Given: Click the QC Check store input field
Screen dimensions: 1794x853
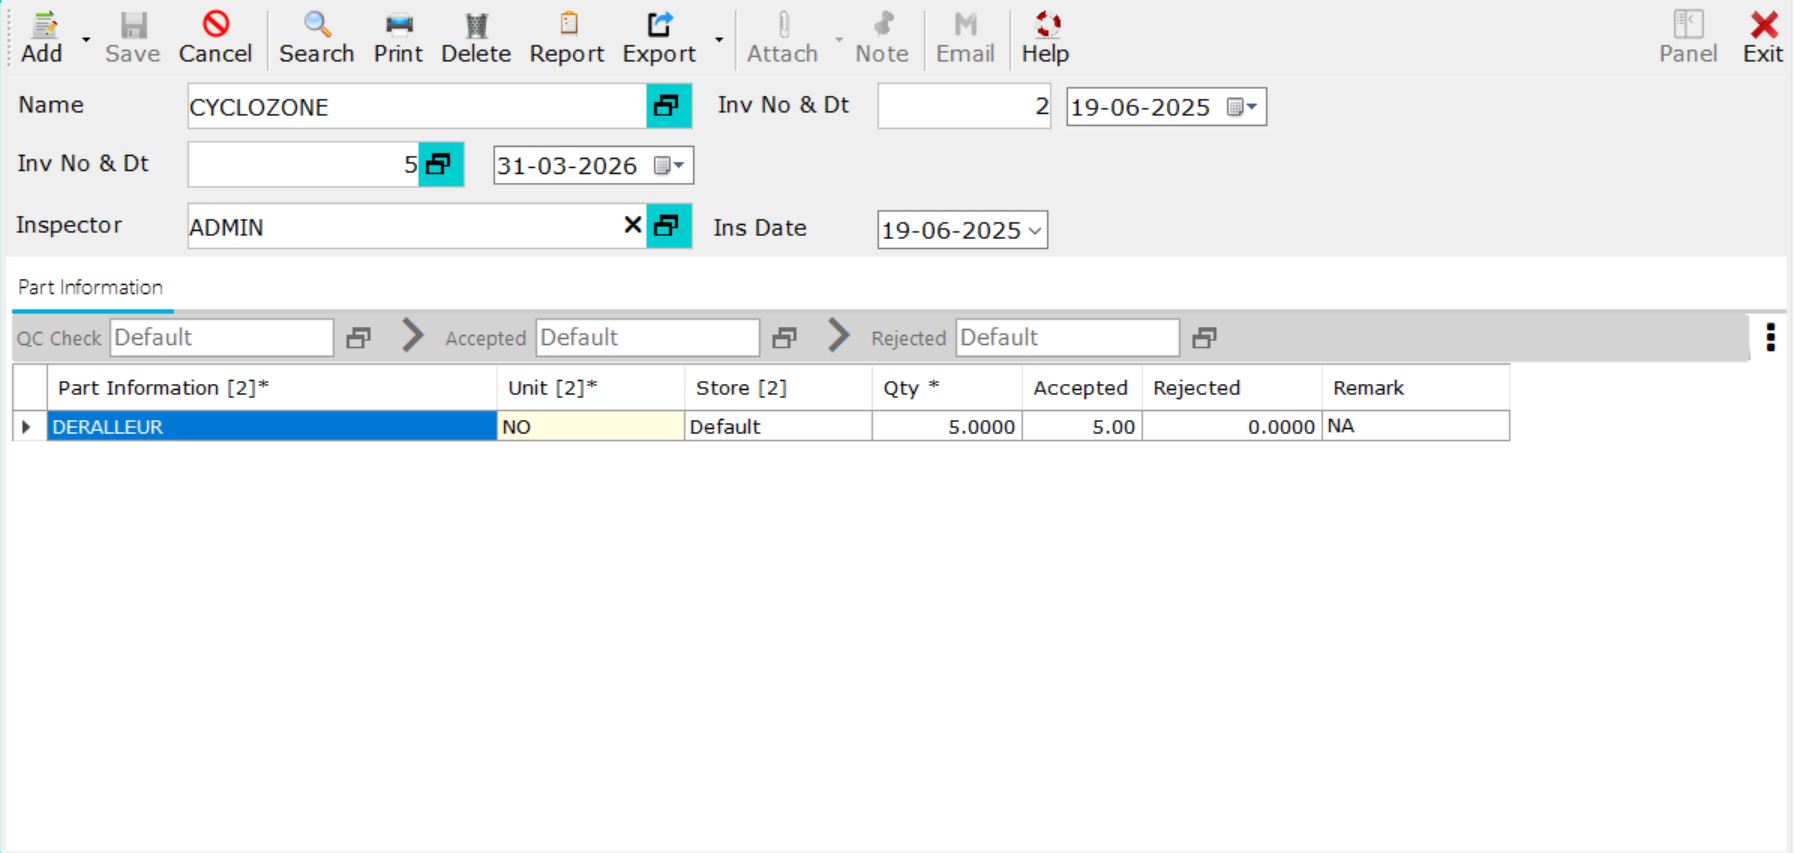Looking at the screenshot, I should 221,338.
